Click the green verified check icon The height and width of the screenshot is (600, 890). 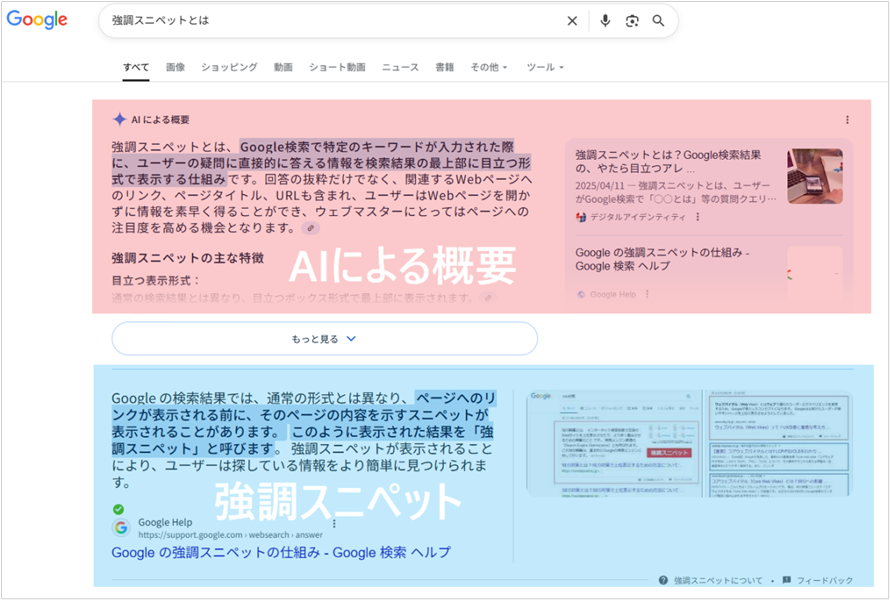coord(118,509)
